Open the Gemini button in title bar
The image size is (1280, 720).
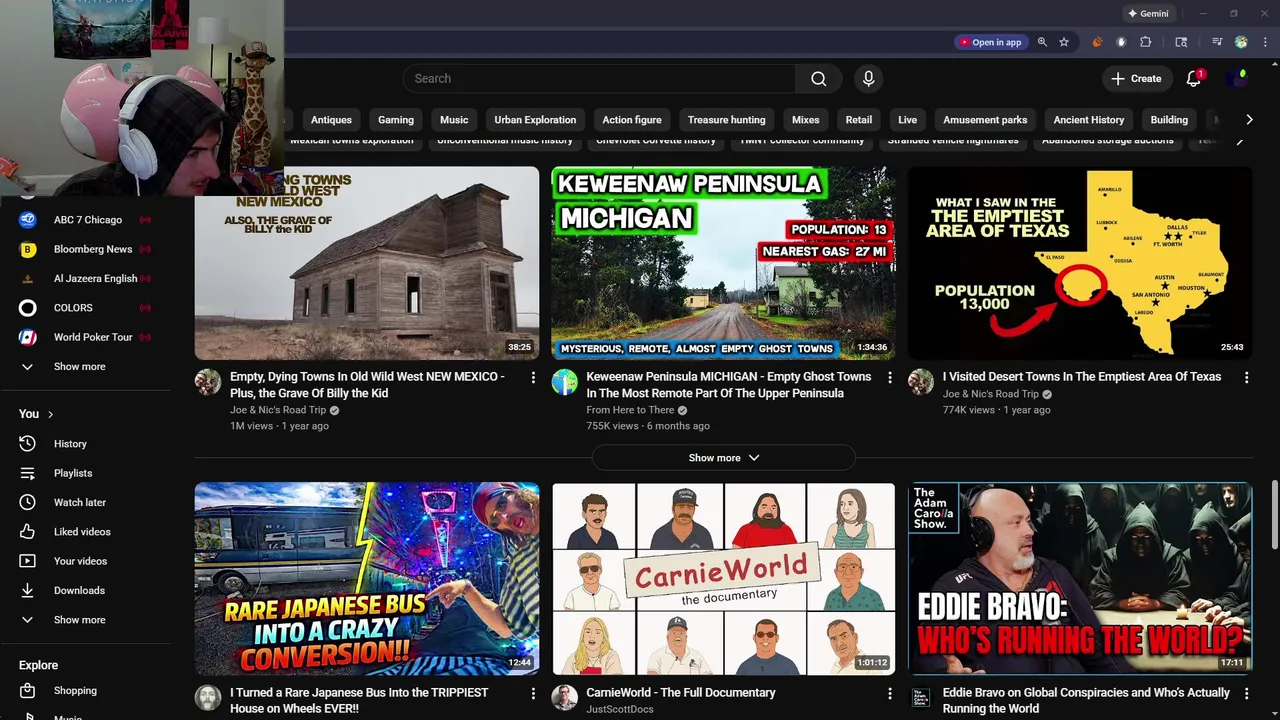pos(1148,14)
